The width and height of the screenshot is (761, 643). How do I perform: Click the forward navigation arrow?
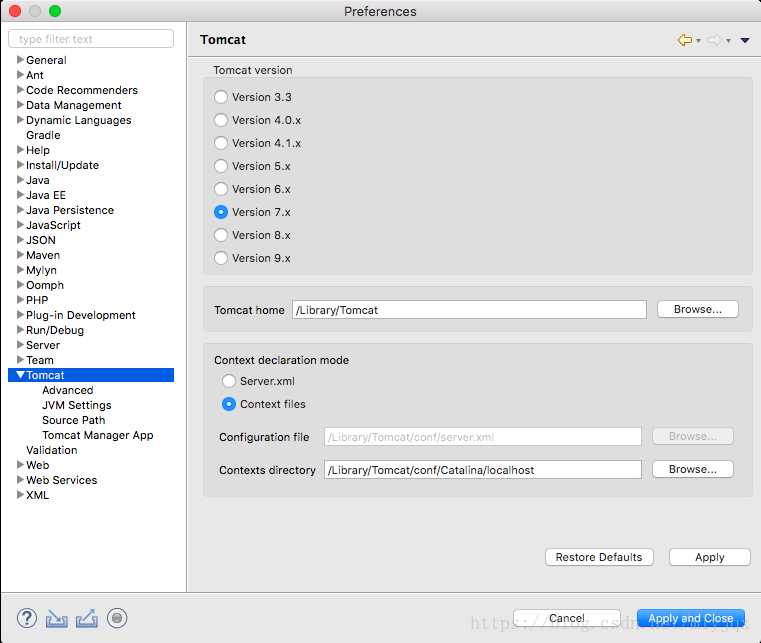[x=714, y=40]
